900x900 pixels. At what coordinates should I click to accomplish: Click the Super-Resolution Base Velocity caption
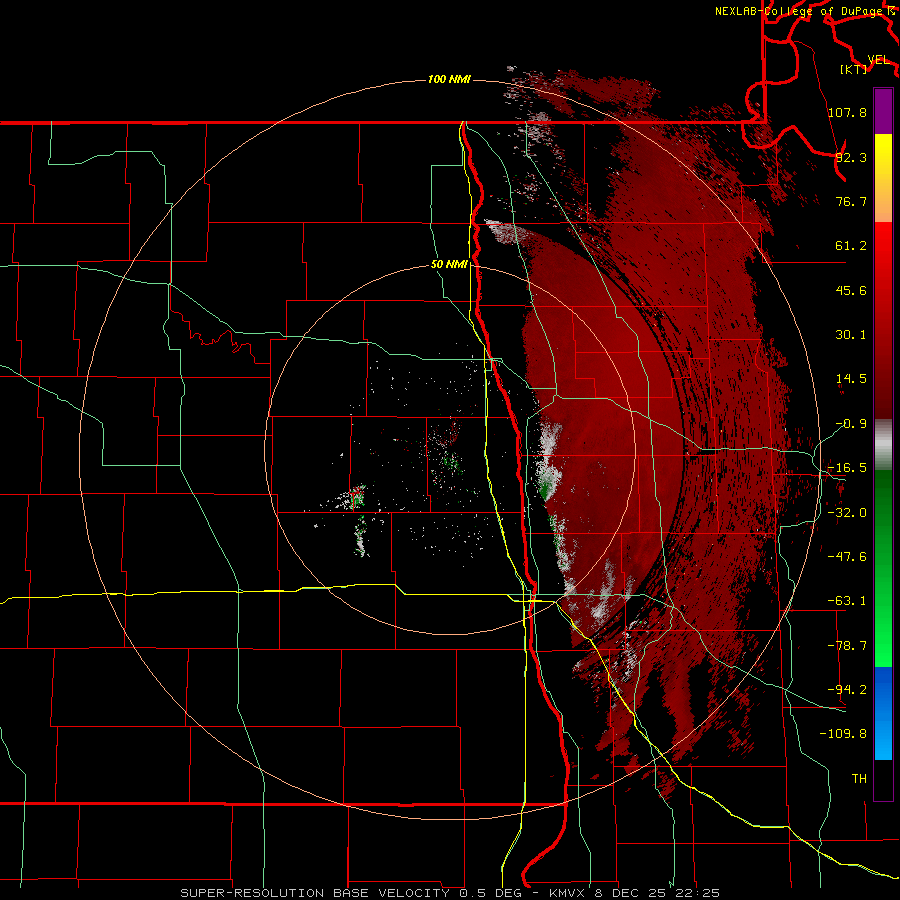click(x=450, y=893)
